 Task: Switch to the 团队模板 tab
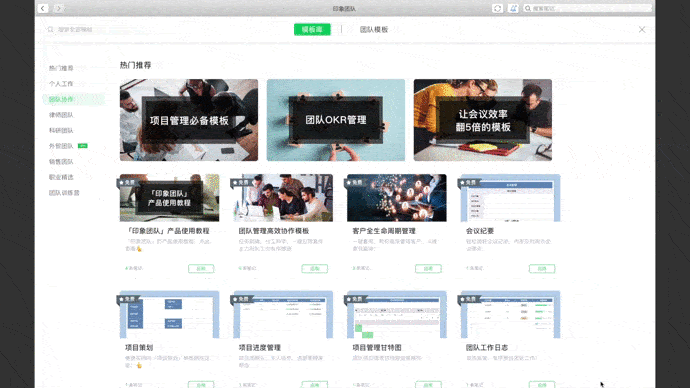[x=374, y=29]
